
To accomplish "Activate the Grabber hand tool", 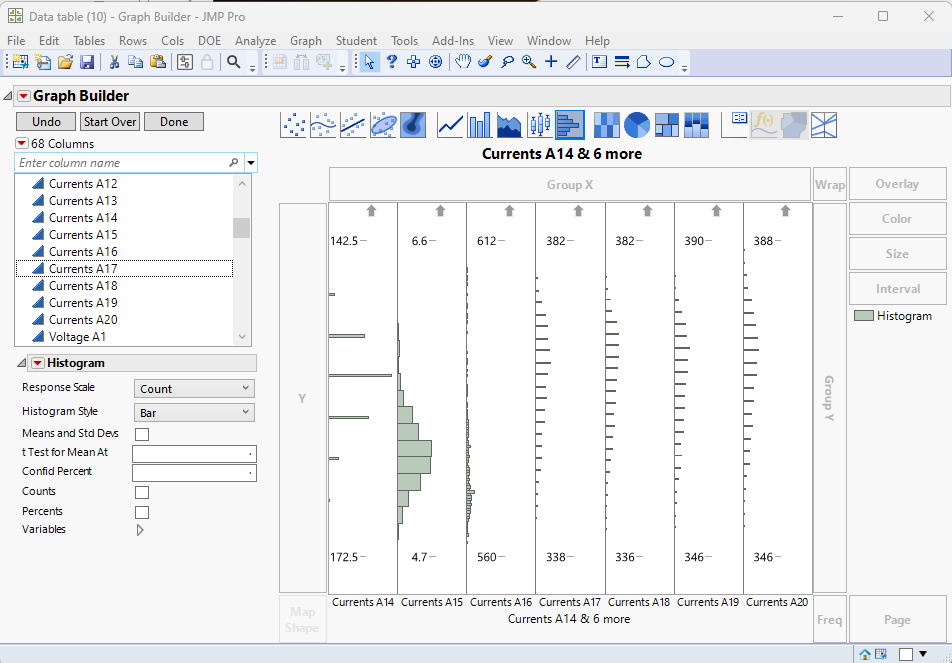I will 463,62.
